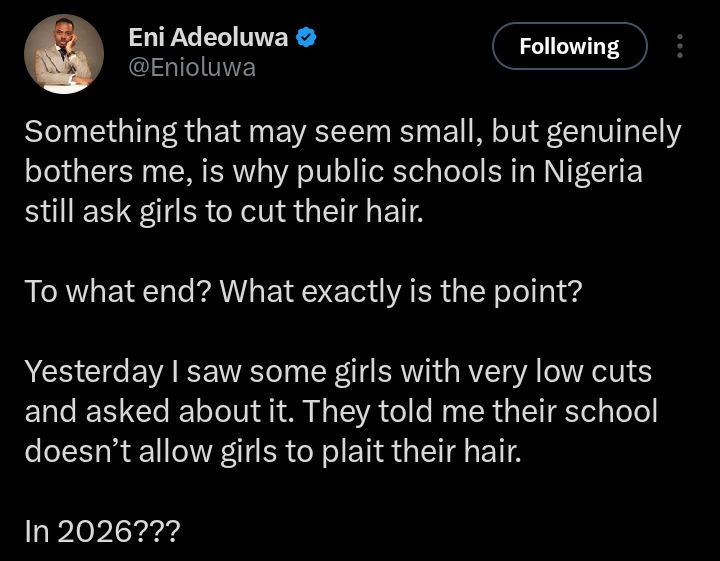Viewport: 720px width, 561px height.
Task: Click the text "In 2026???"
Action: click(102, 532)
